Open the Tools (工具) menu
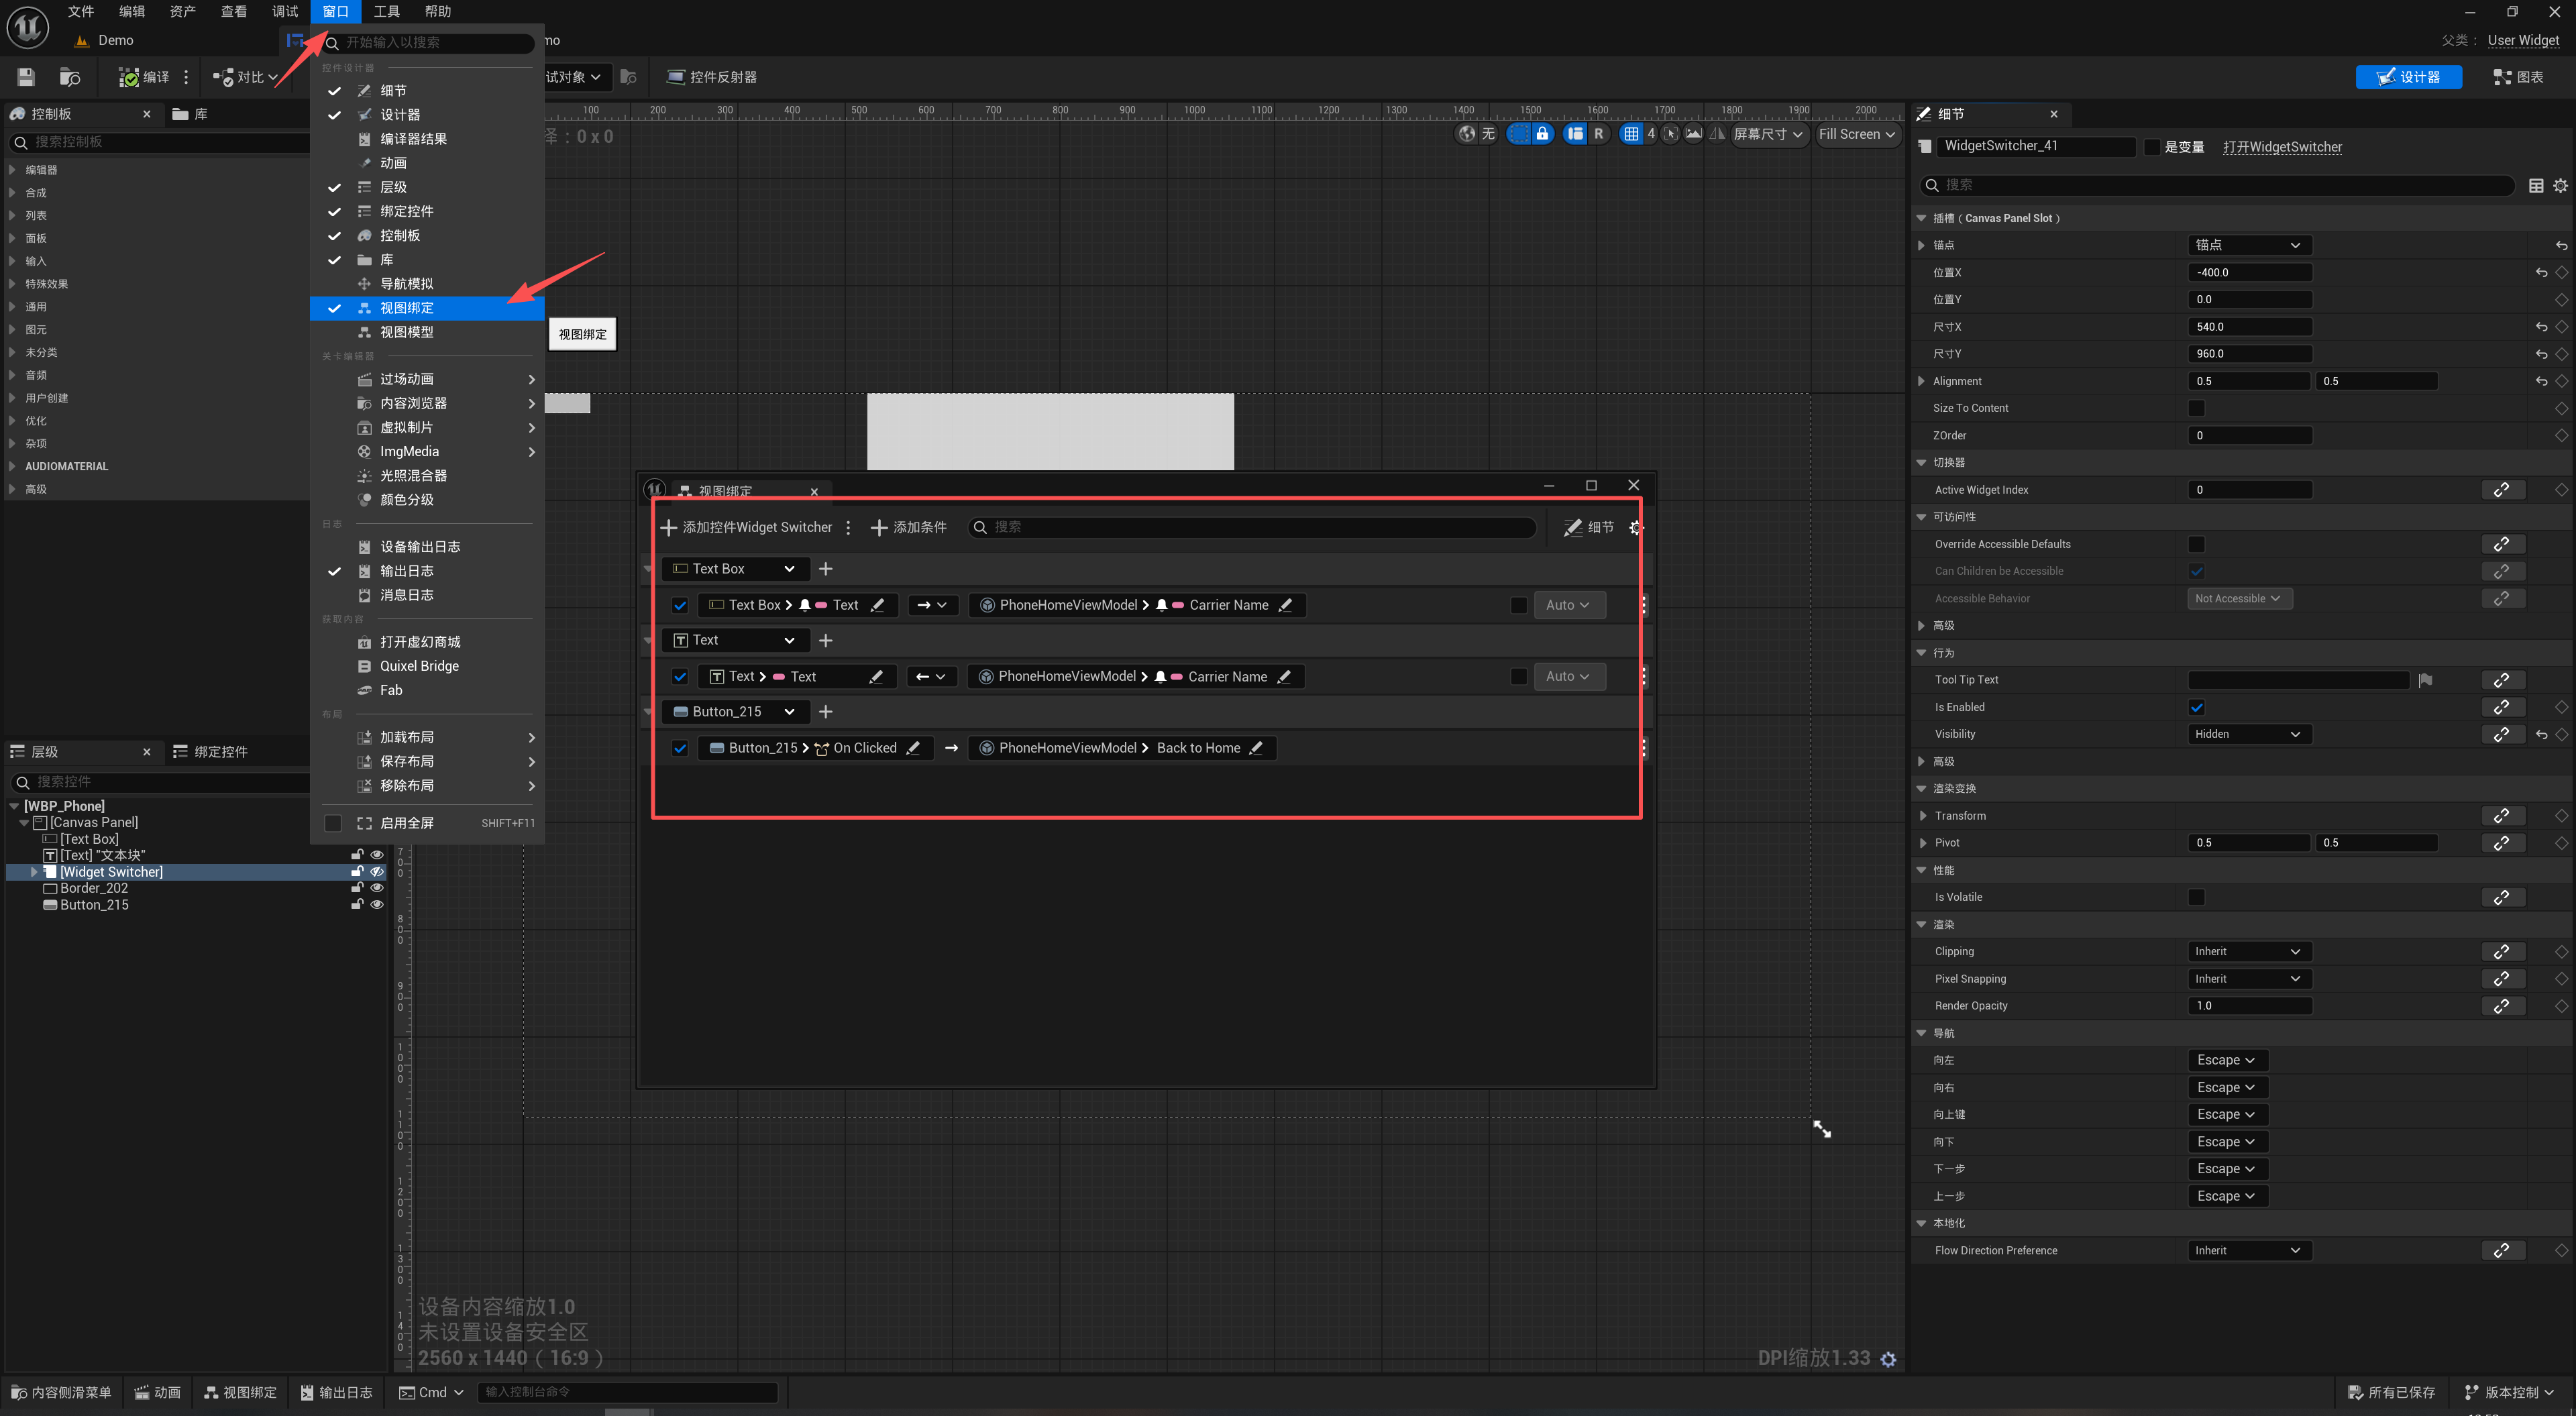 point(386,11)
